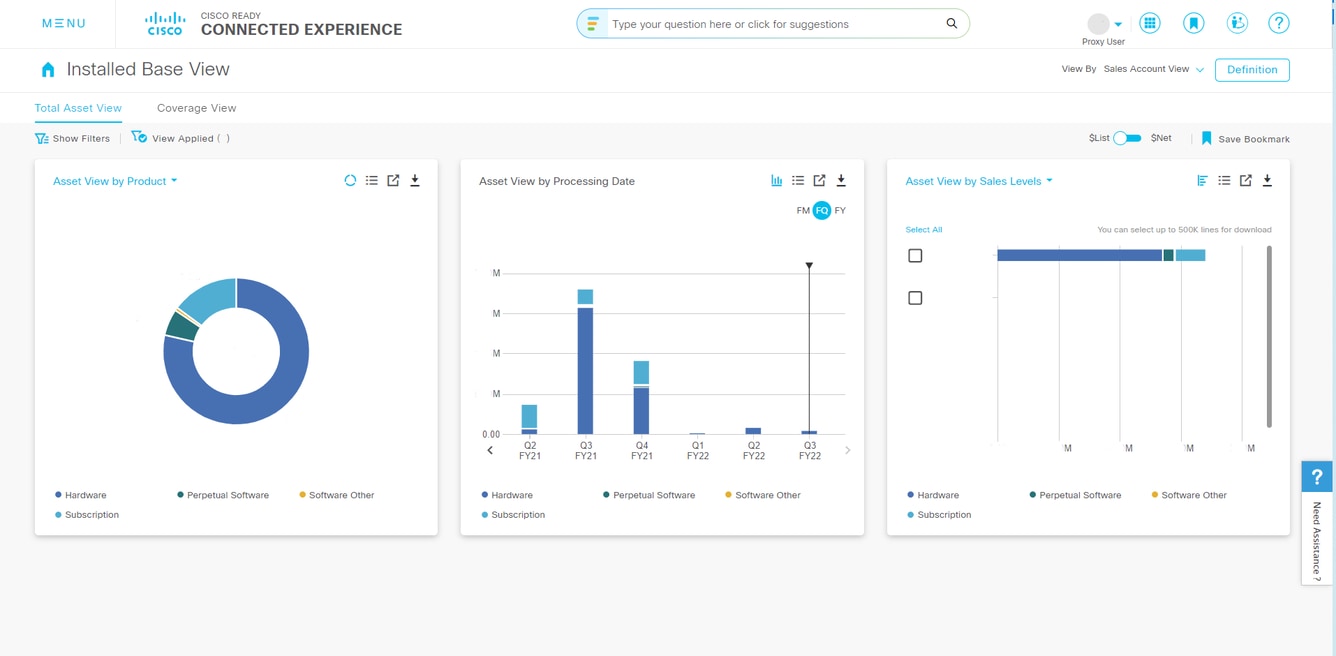The image size is (1336, 656).
Task: Switch Asset View by Product to list view
Action: coord(372,181)
